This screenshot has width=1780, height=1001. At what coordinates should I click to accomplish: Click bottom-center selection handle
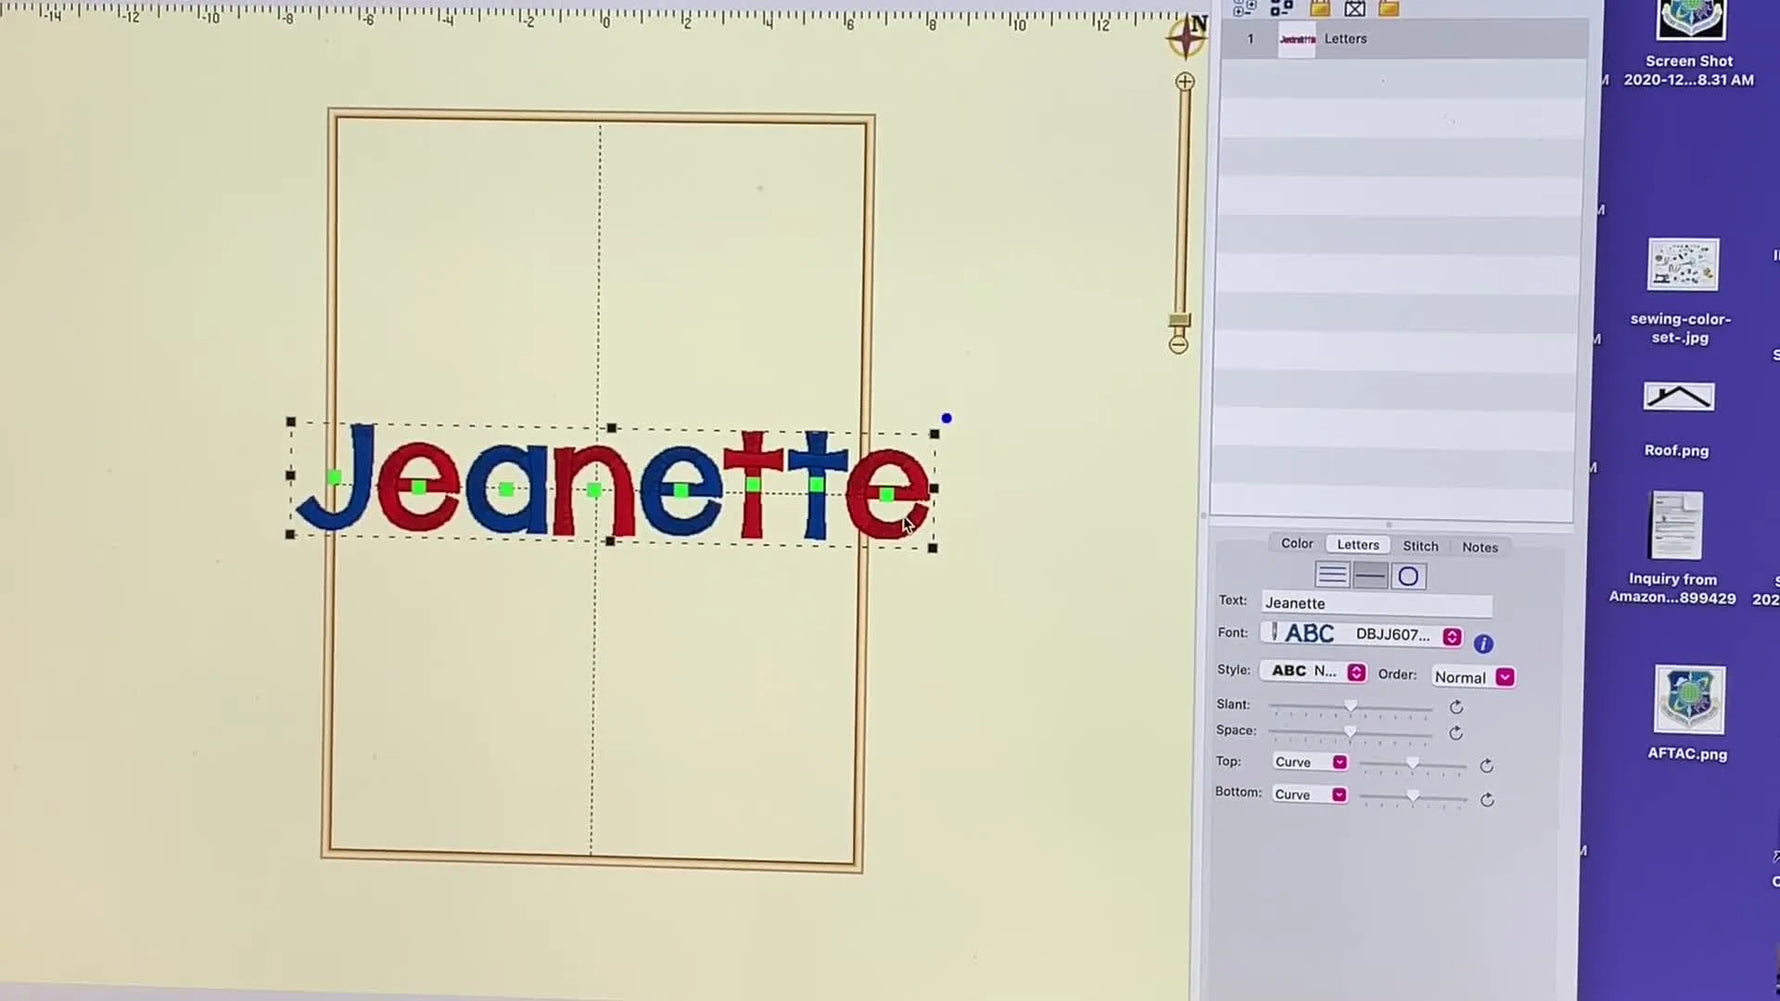coord(610,541)
